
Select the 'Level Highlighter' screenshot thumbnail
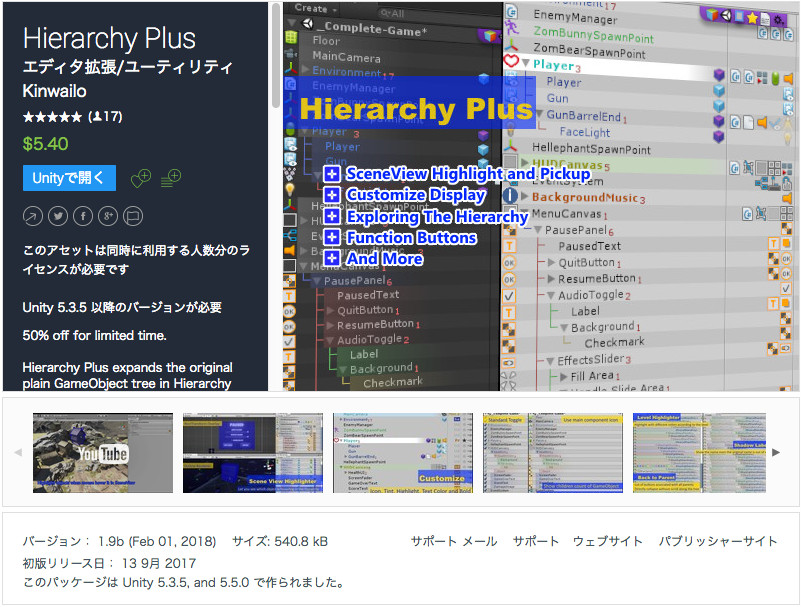point(699,453)
